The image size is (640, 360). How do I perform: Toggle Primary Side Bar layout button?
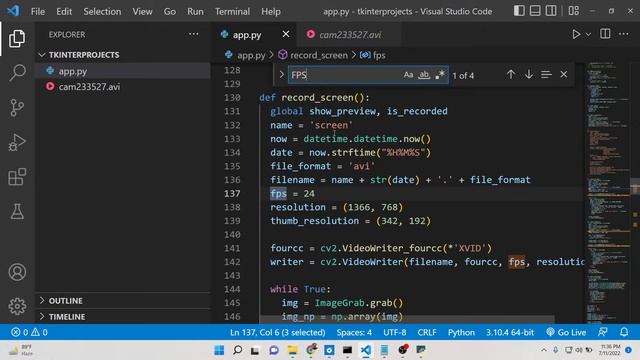point(519,11)
